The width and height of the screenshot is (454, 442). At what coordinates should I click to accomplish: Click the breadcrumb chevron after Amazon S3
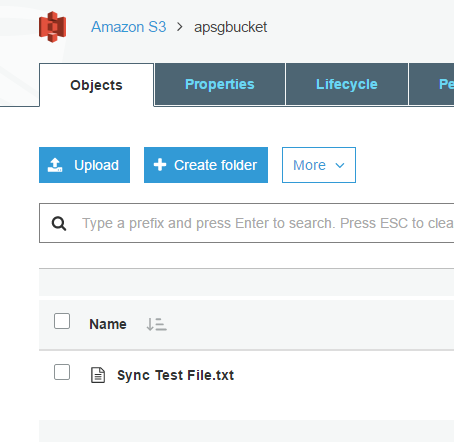tap(180, 27)
